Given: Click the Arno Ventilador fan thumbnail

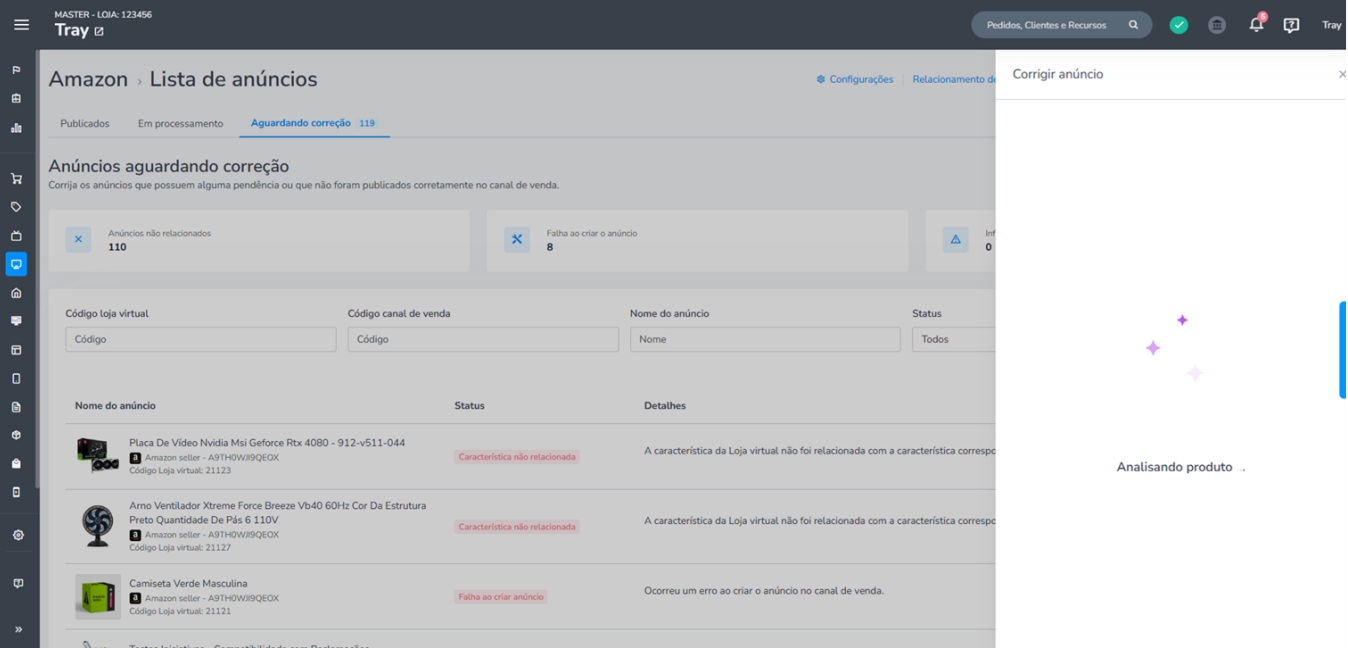Looking at the screenshot, I should [98, 526].
